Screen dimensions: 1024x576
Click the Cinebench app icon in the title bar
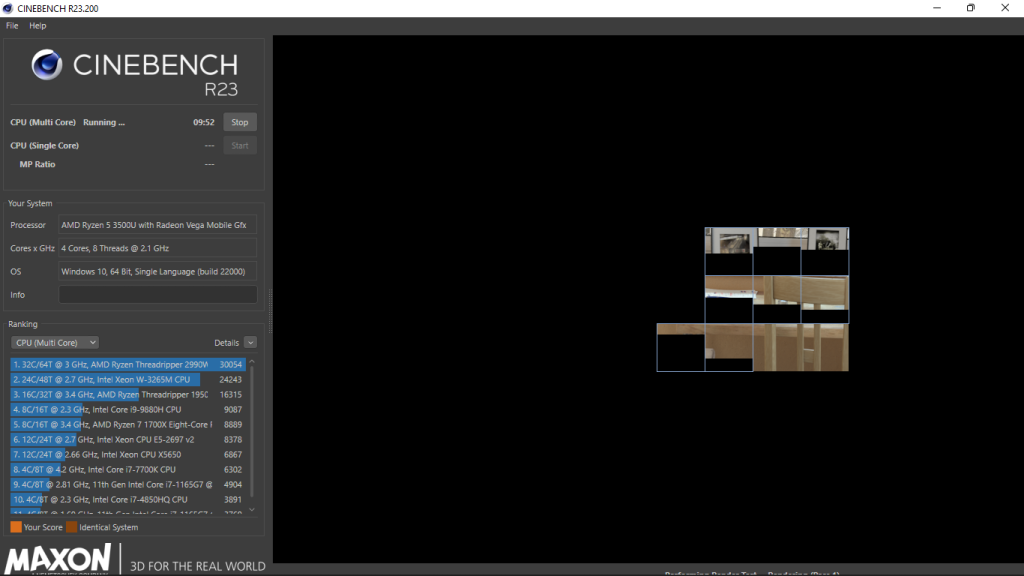[x=9, y=7]
